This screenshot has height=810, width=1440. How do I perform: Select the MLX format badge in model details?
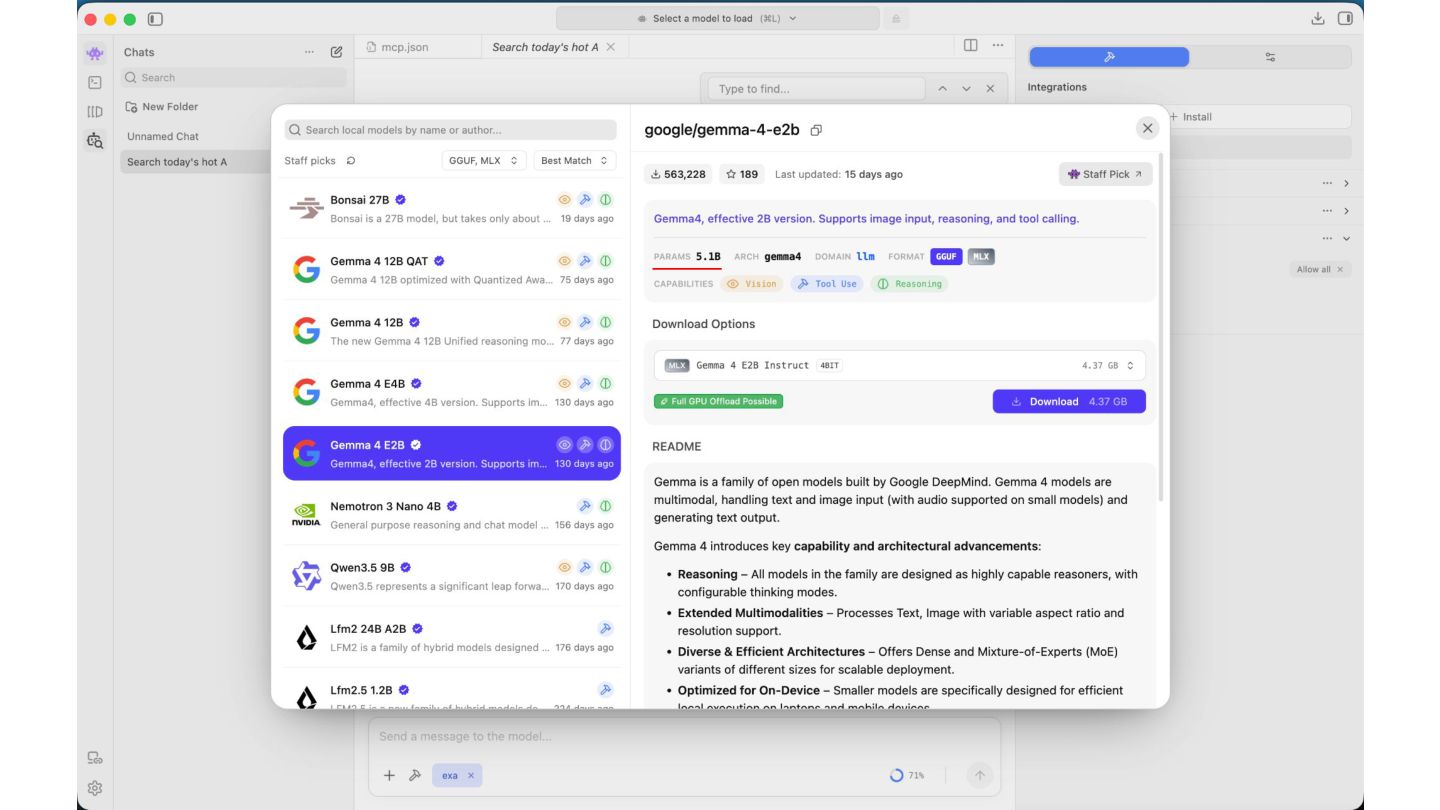tap(981, 257)
